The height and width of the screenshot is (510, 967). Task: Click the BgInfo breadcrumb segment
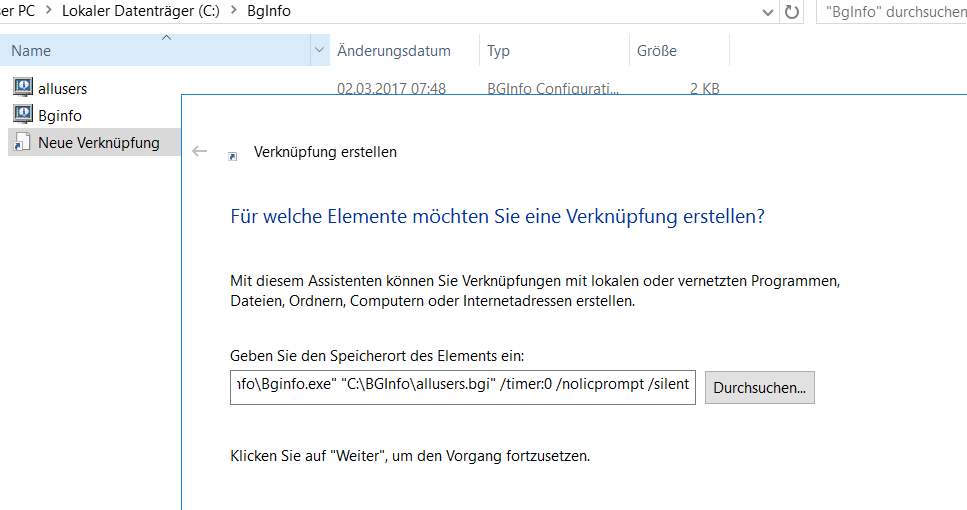(x=268, y=12)
